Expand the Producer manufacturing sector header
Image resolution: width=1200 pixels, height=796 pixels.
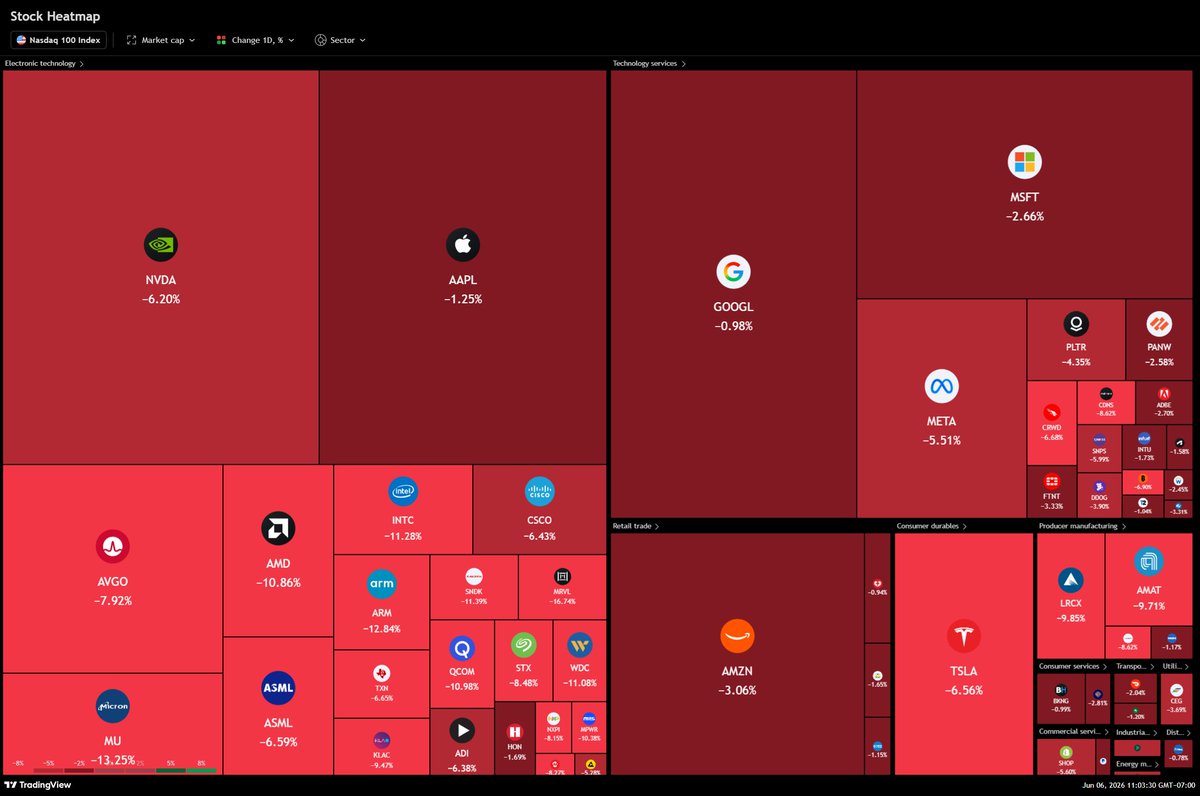1083,525
